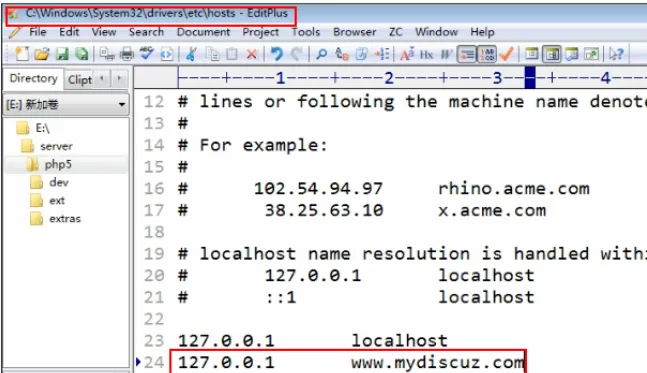This screenshot has width=647, height=373.
Task: Open the File menu
Action: (x=38, y=32)
